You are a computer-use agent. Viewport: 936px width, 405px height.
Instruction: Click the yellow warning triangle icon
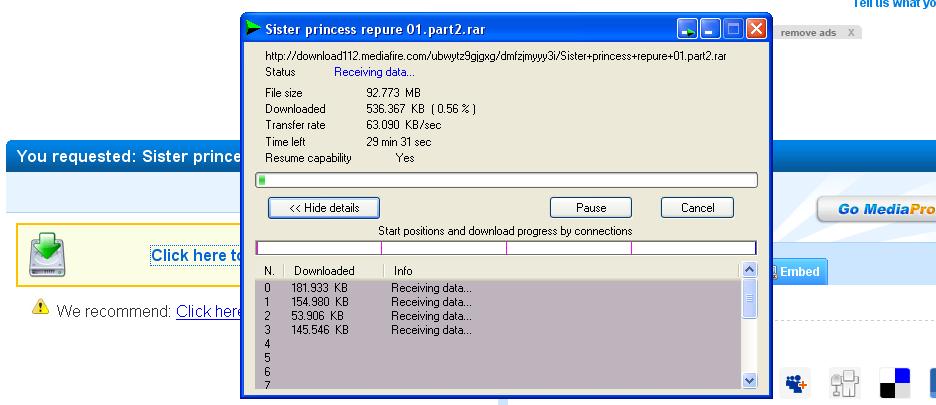41,307
